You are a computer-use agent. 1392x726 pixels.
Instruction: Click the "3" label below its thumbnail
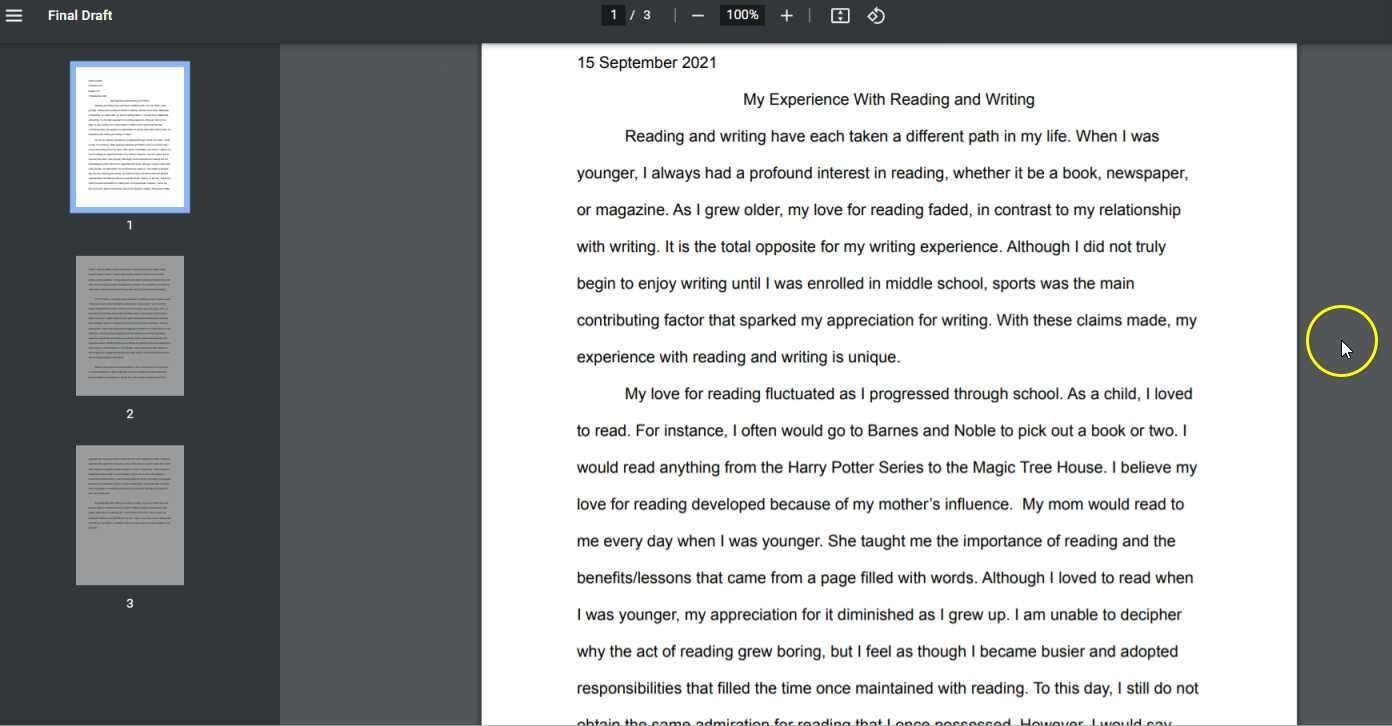[x=129, y=602]
